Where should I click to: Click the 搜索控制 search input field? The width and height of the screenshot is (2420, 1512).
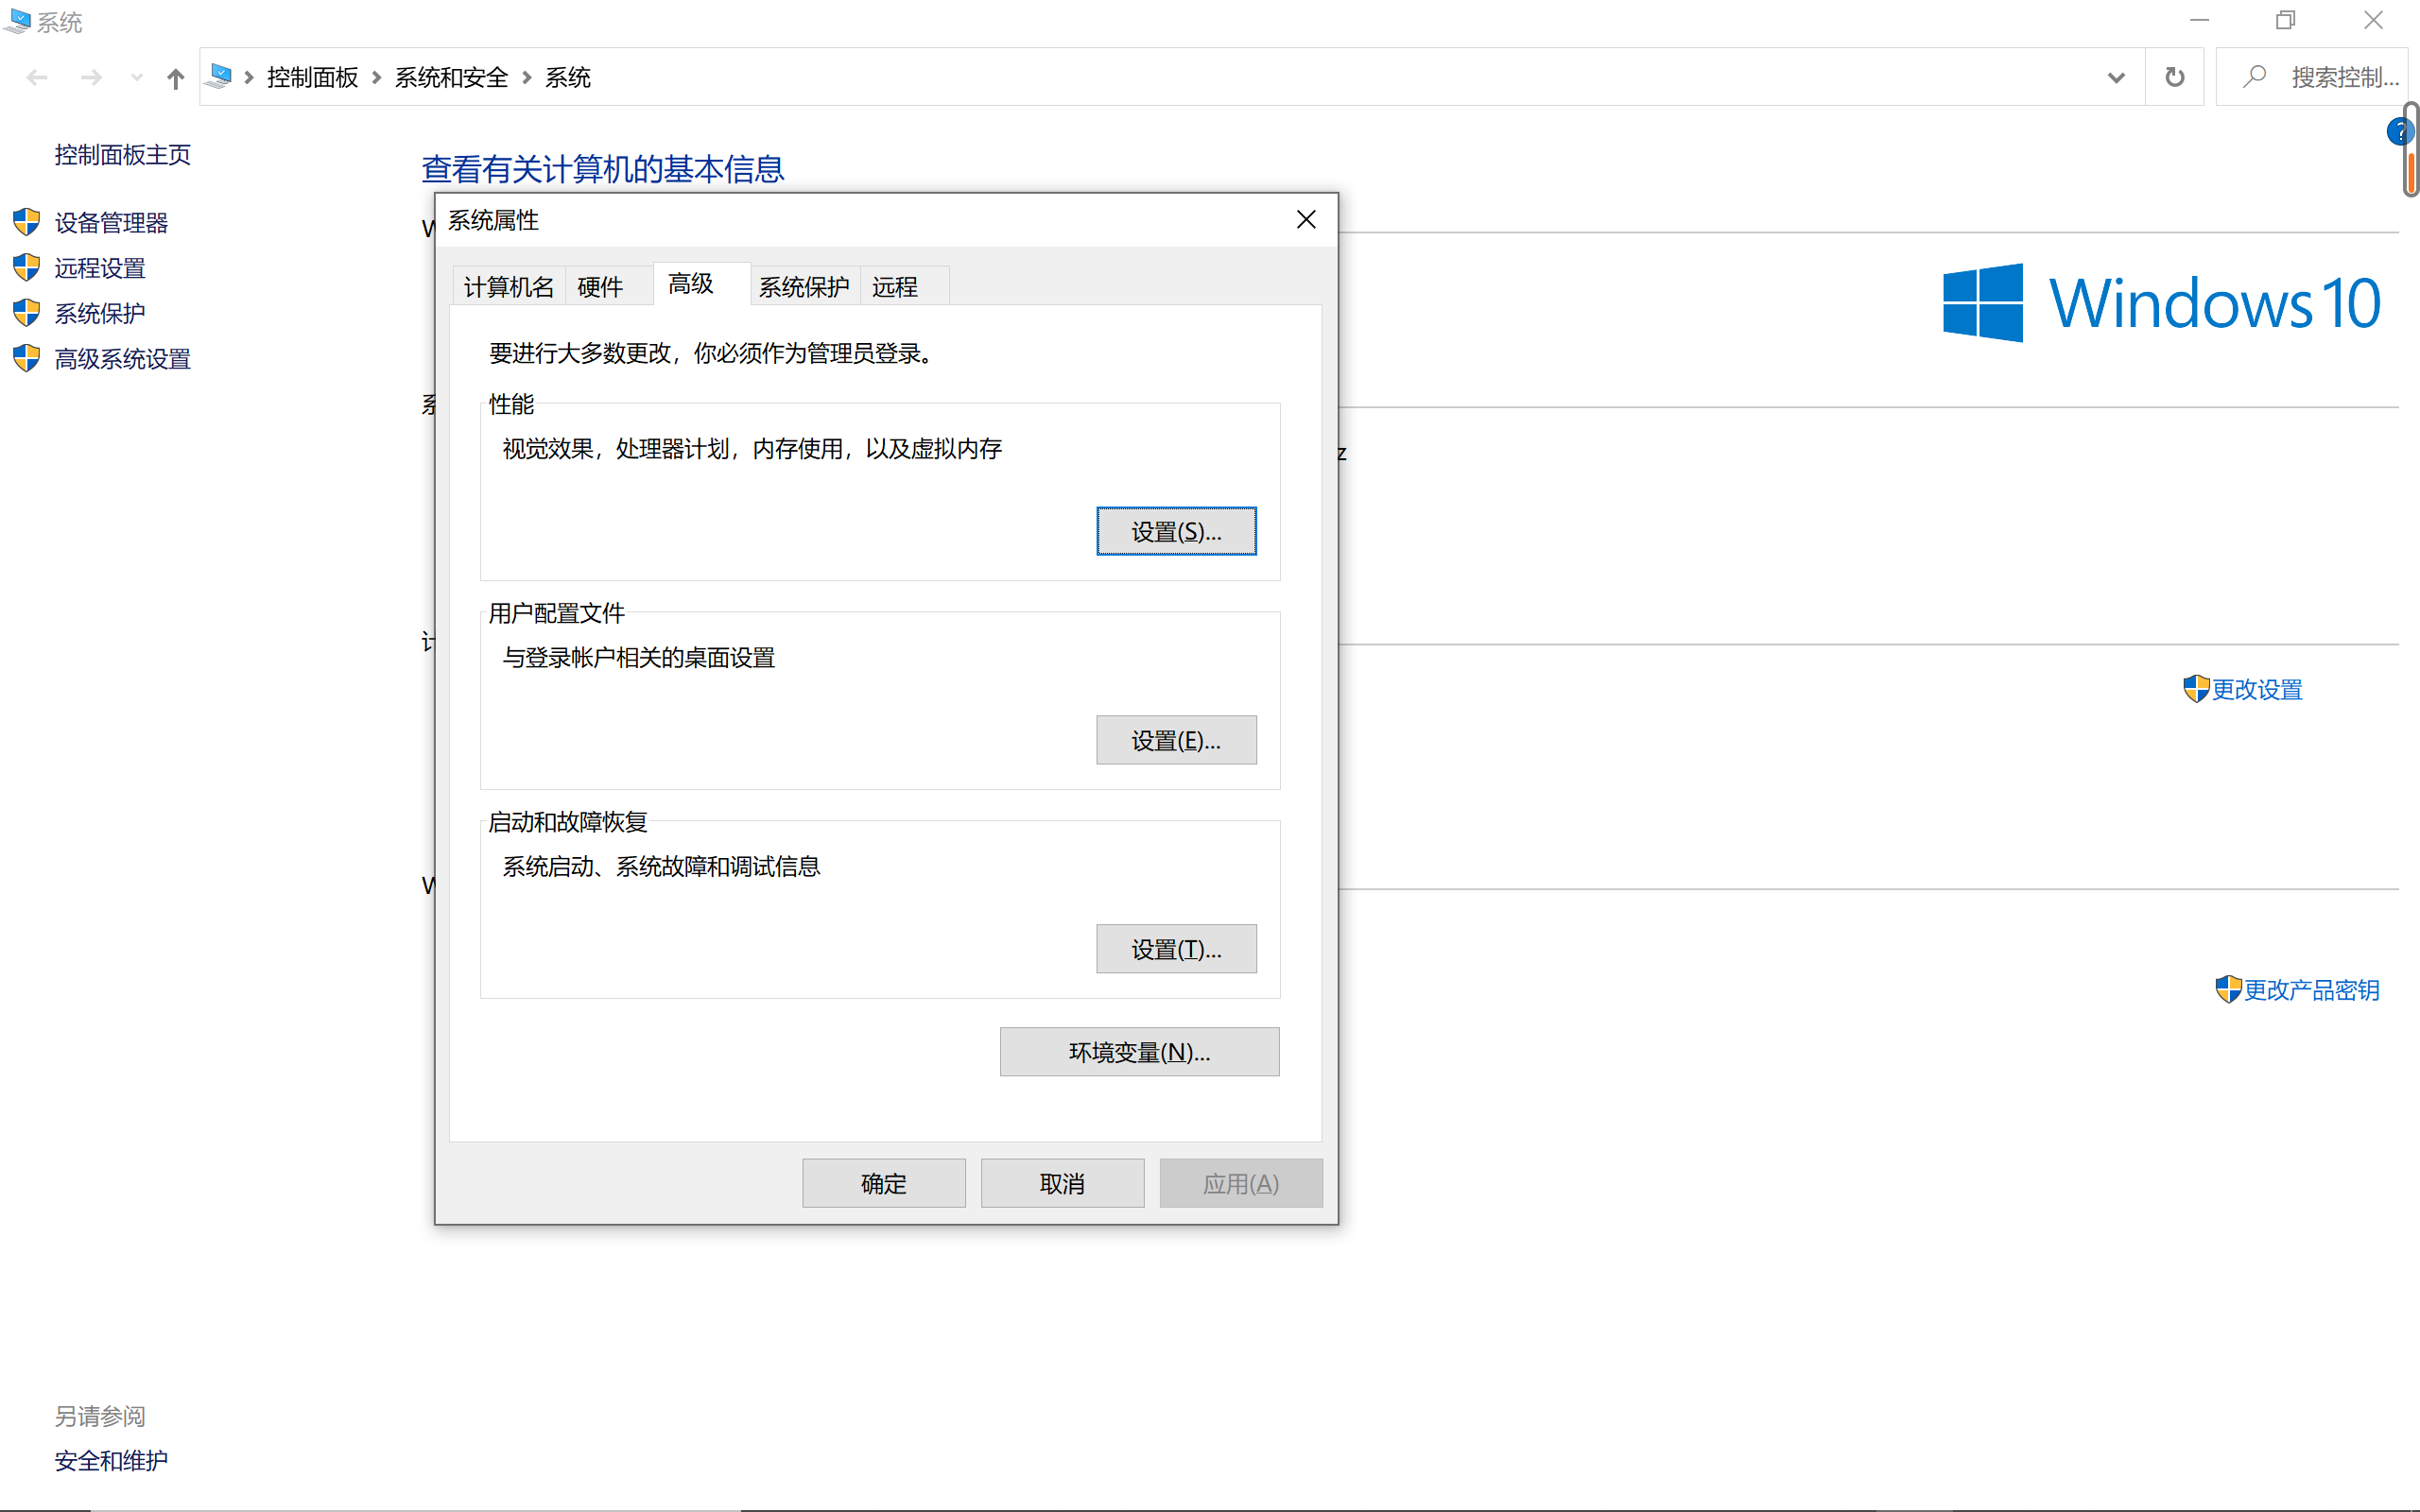(x=2340, y=77)
